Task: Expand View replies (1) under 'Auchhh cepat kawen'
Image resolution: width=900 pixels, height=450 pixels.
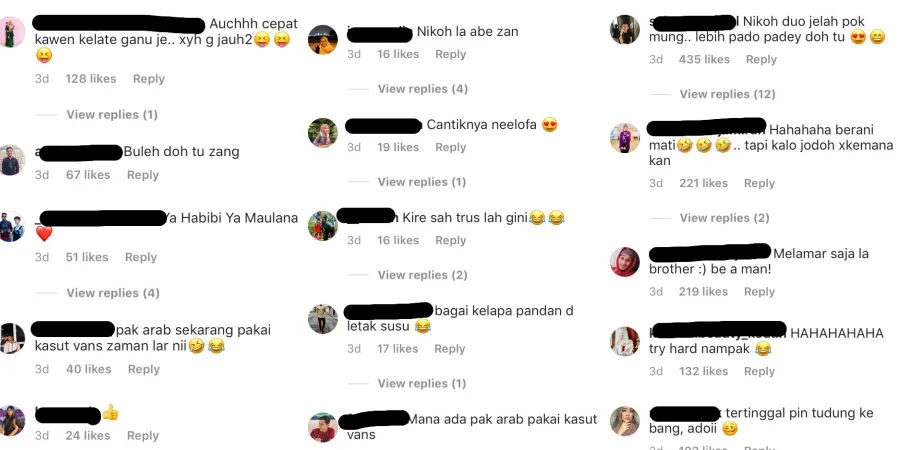Action: pos(112,114)
